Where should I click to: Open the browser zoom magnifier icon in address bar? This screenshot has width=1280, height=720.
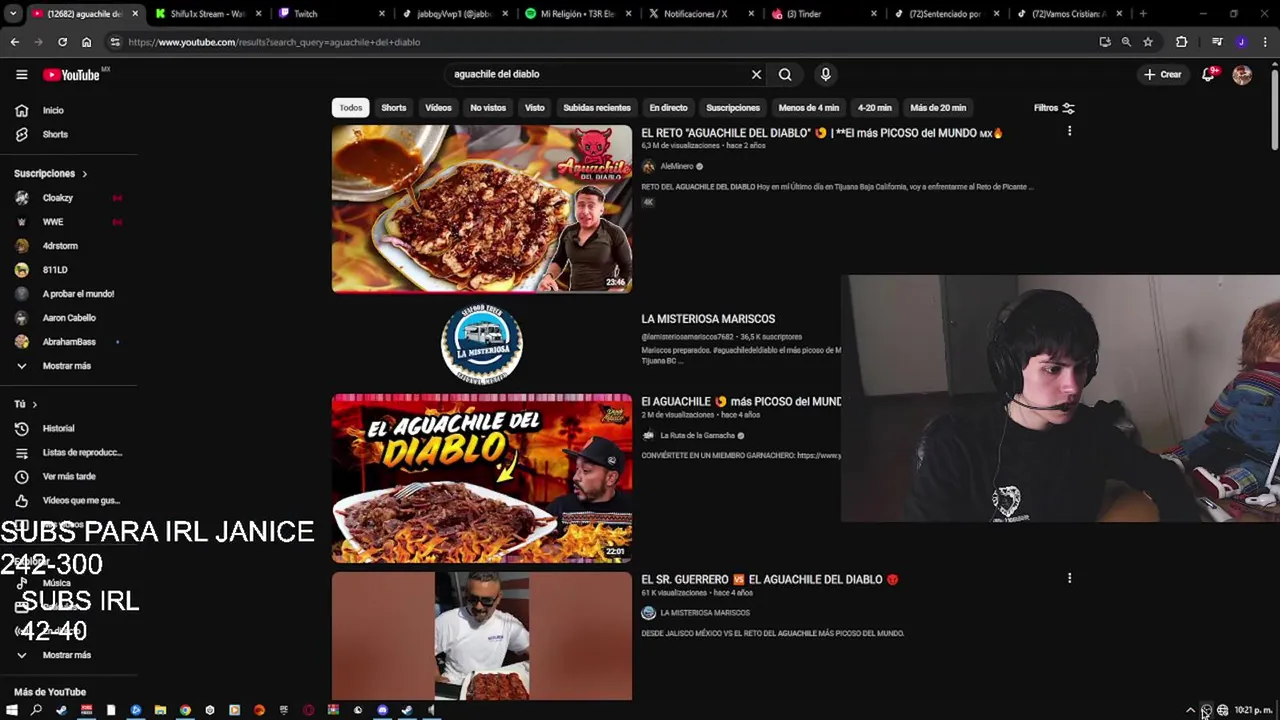pos(1126,42)
